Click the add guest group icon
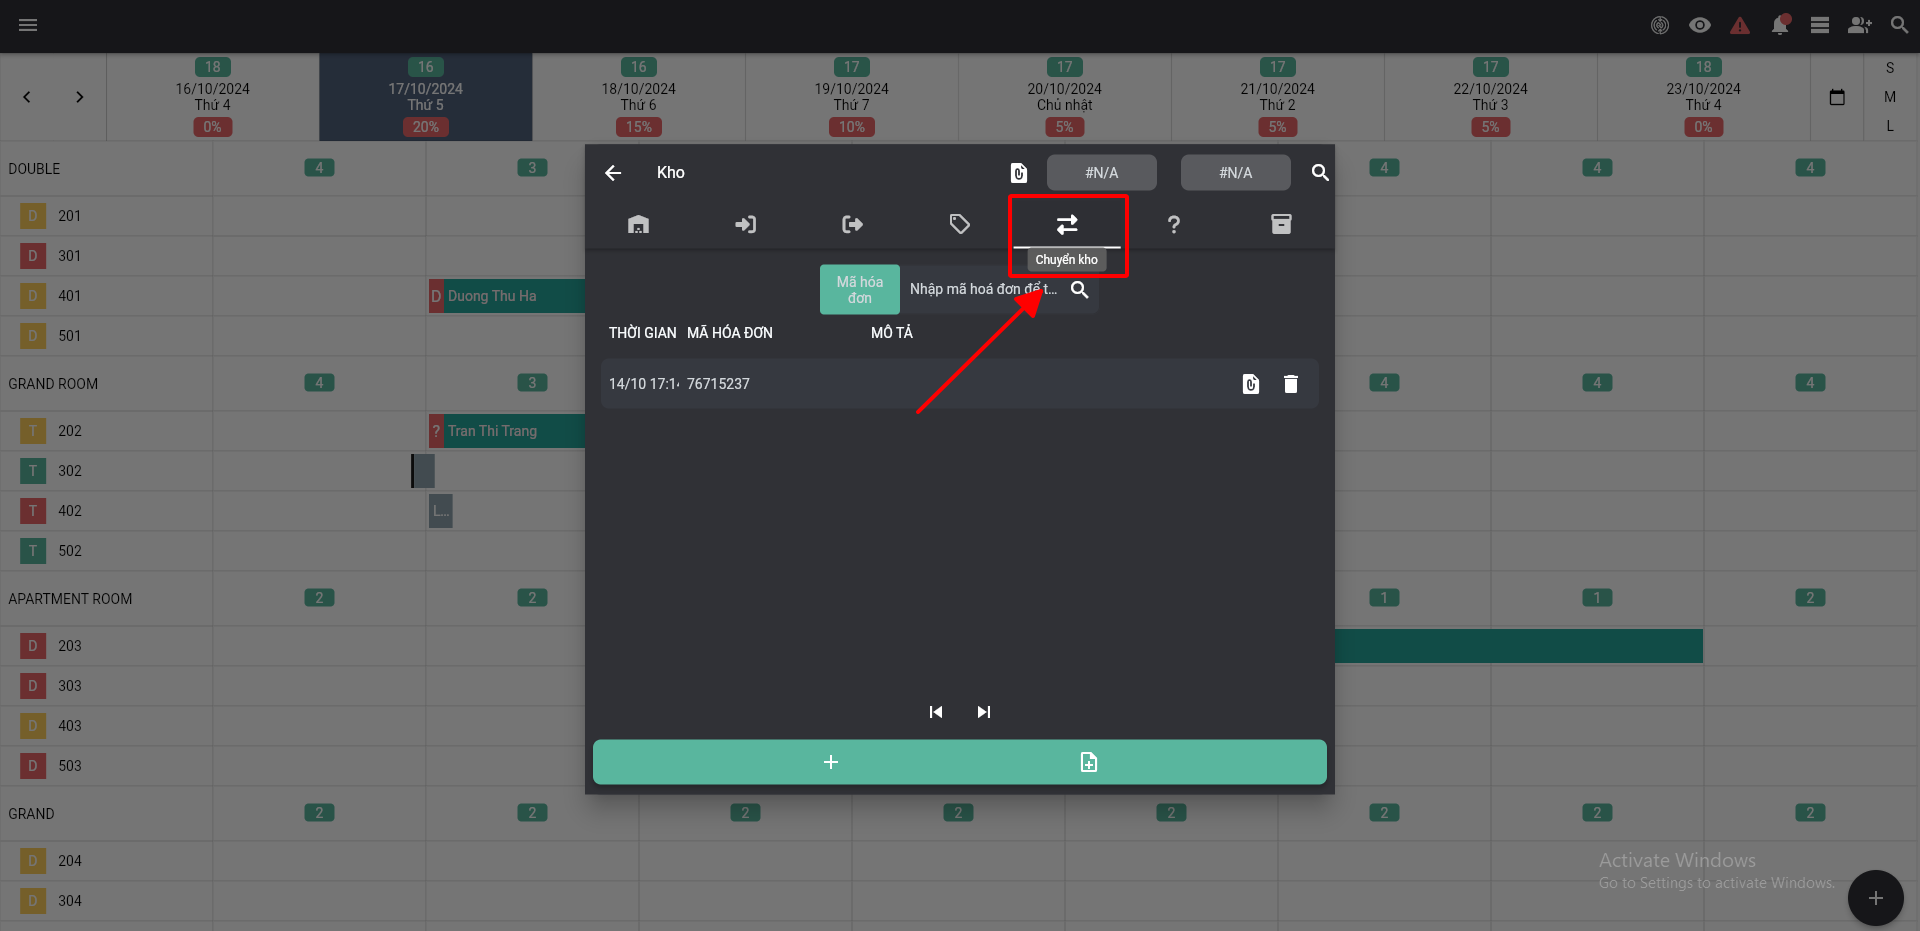Viewport: 1920px width, 931px height. point(1860,25)
